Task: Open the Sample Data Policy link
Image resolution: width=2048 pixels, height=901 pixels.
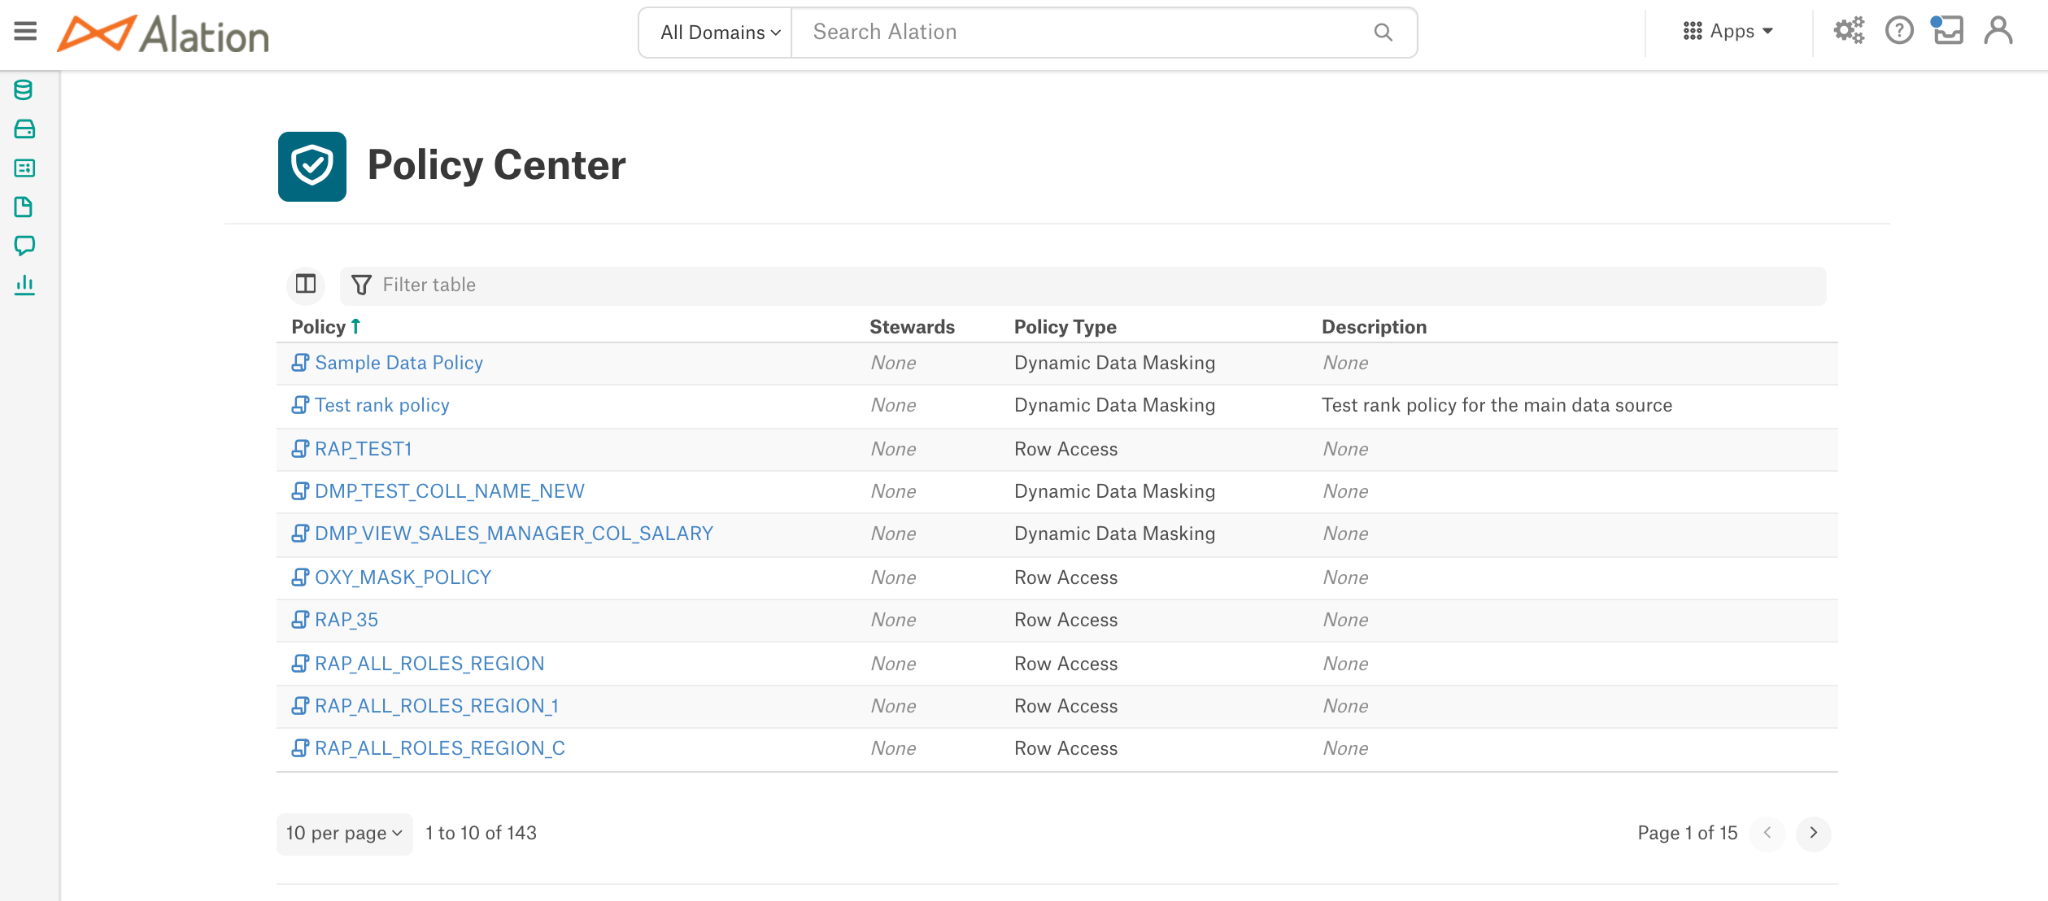Action: coord(398,363)
